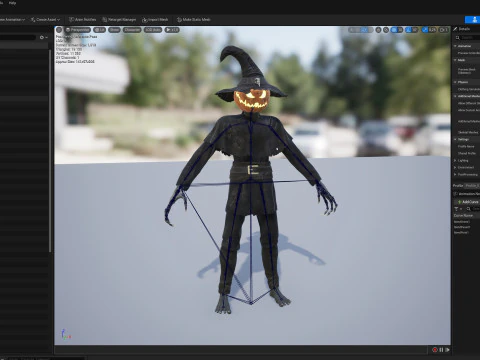Open the Help menu

click(x=12, y=3)
